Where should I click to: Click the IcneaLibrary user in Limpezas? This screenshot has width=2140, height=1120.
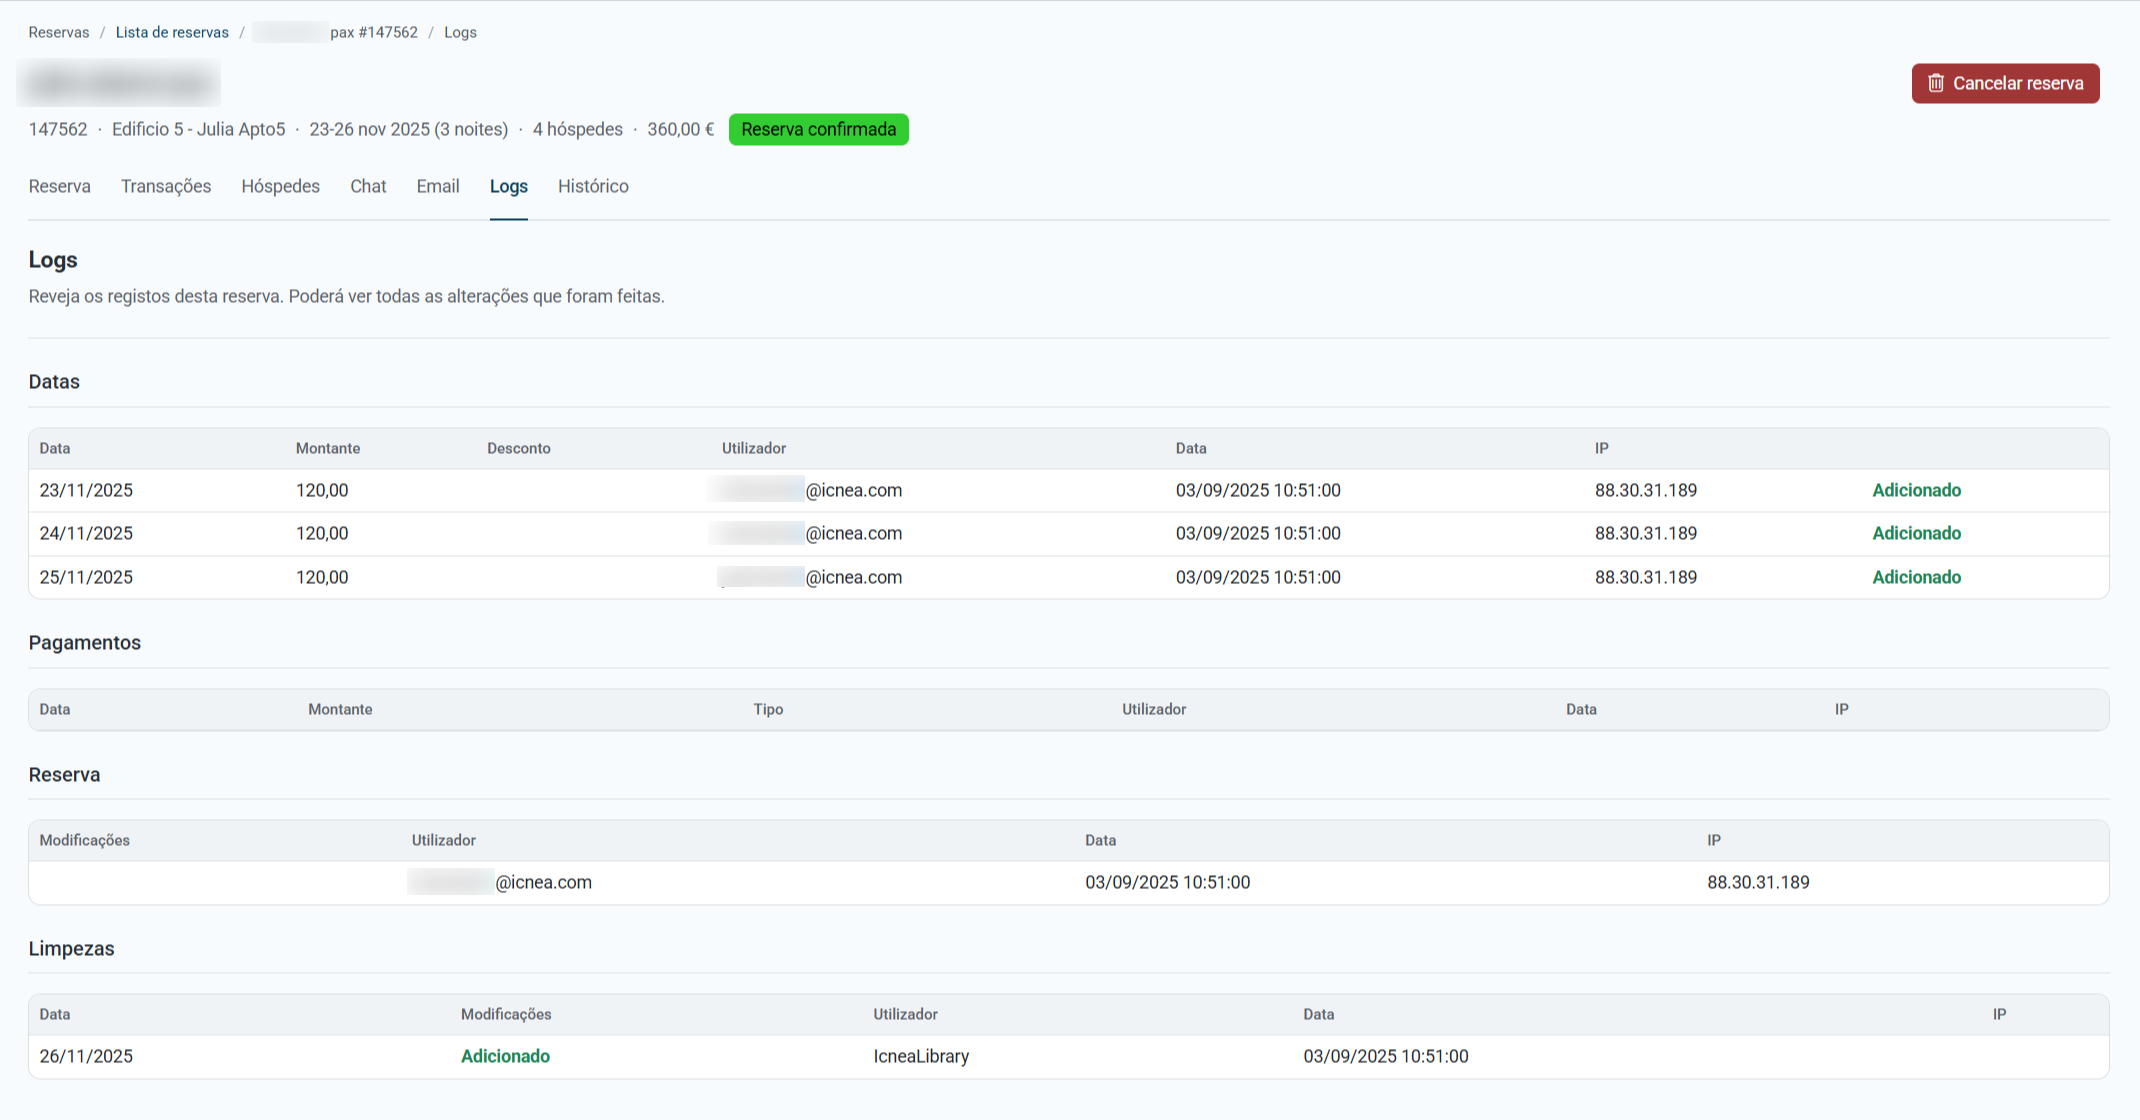point(920,1056)
